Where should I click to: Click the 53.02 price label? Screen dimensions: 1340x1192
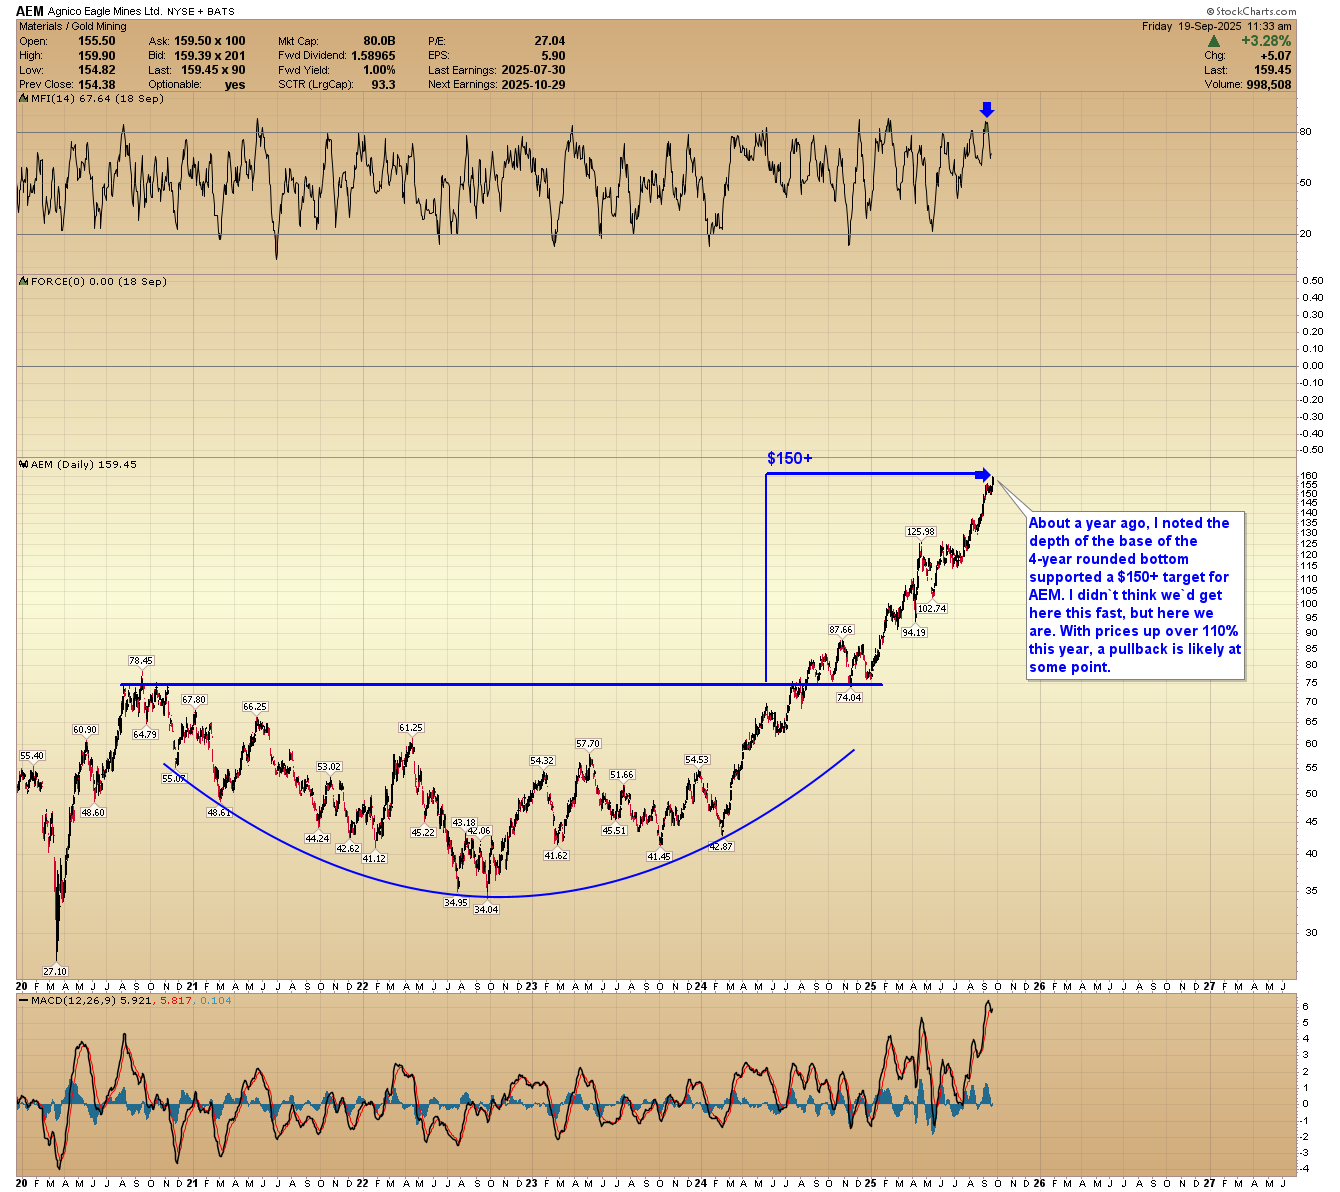pyautogui.click(x=329, y=767)
